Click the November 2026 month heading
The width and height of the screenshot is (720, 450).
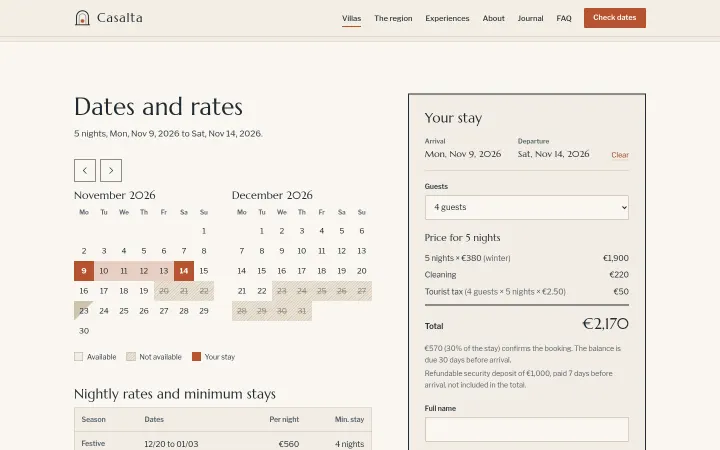click(x=115, y=195)
